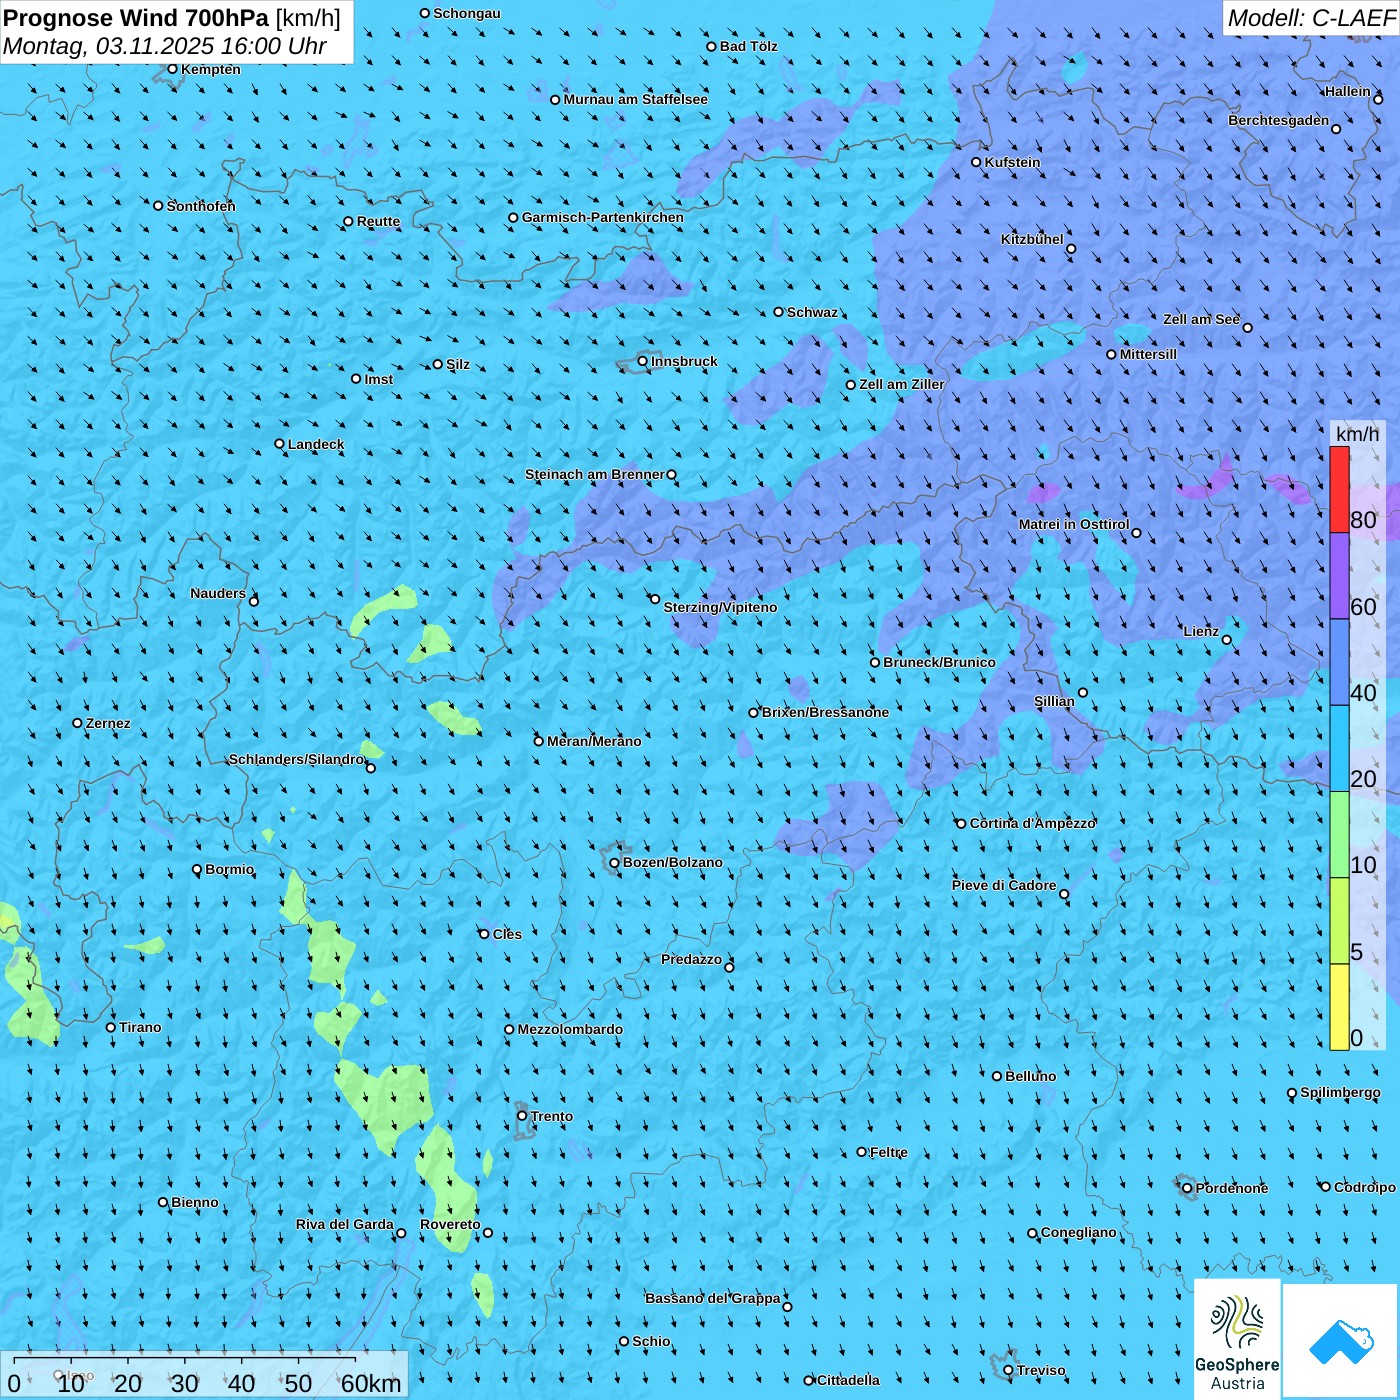Image resolution: width=1400 pixels, height=1400 pixels.
Task: Click the Feltre location dot
Action: [x=862, y=1152]
